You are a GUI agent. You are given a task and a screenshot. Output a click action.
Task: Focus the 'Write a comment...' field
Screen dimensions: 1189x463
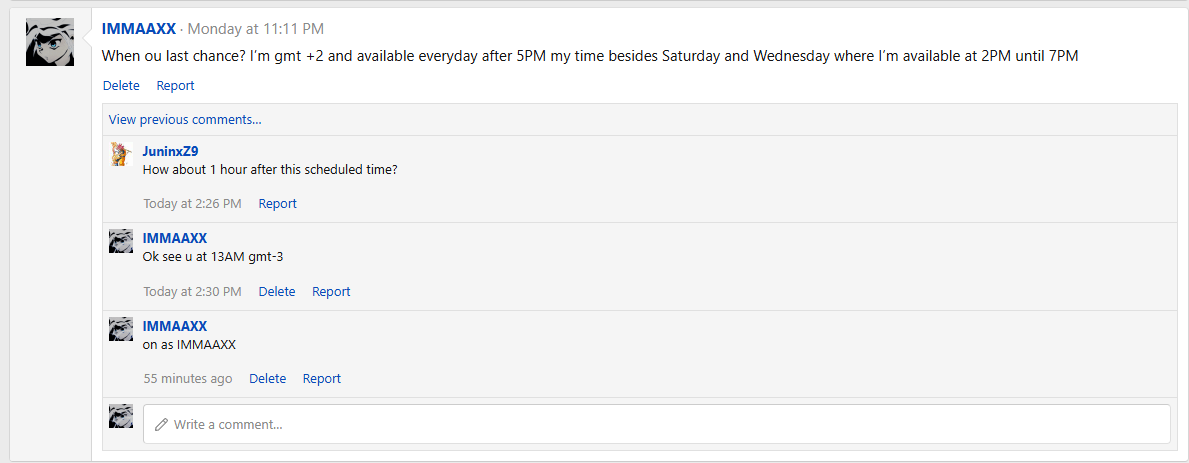pos(660,424)
